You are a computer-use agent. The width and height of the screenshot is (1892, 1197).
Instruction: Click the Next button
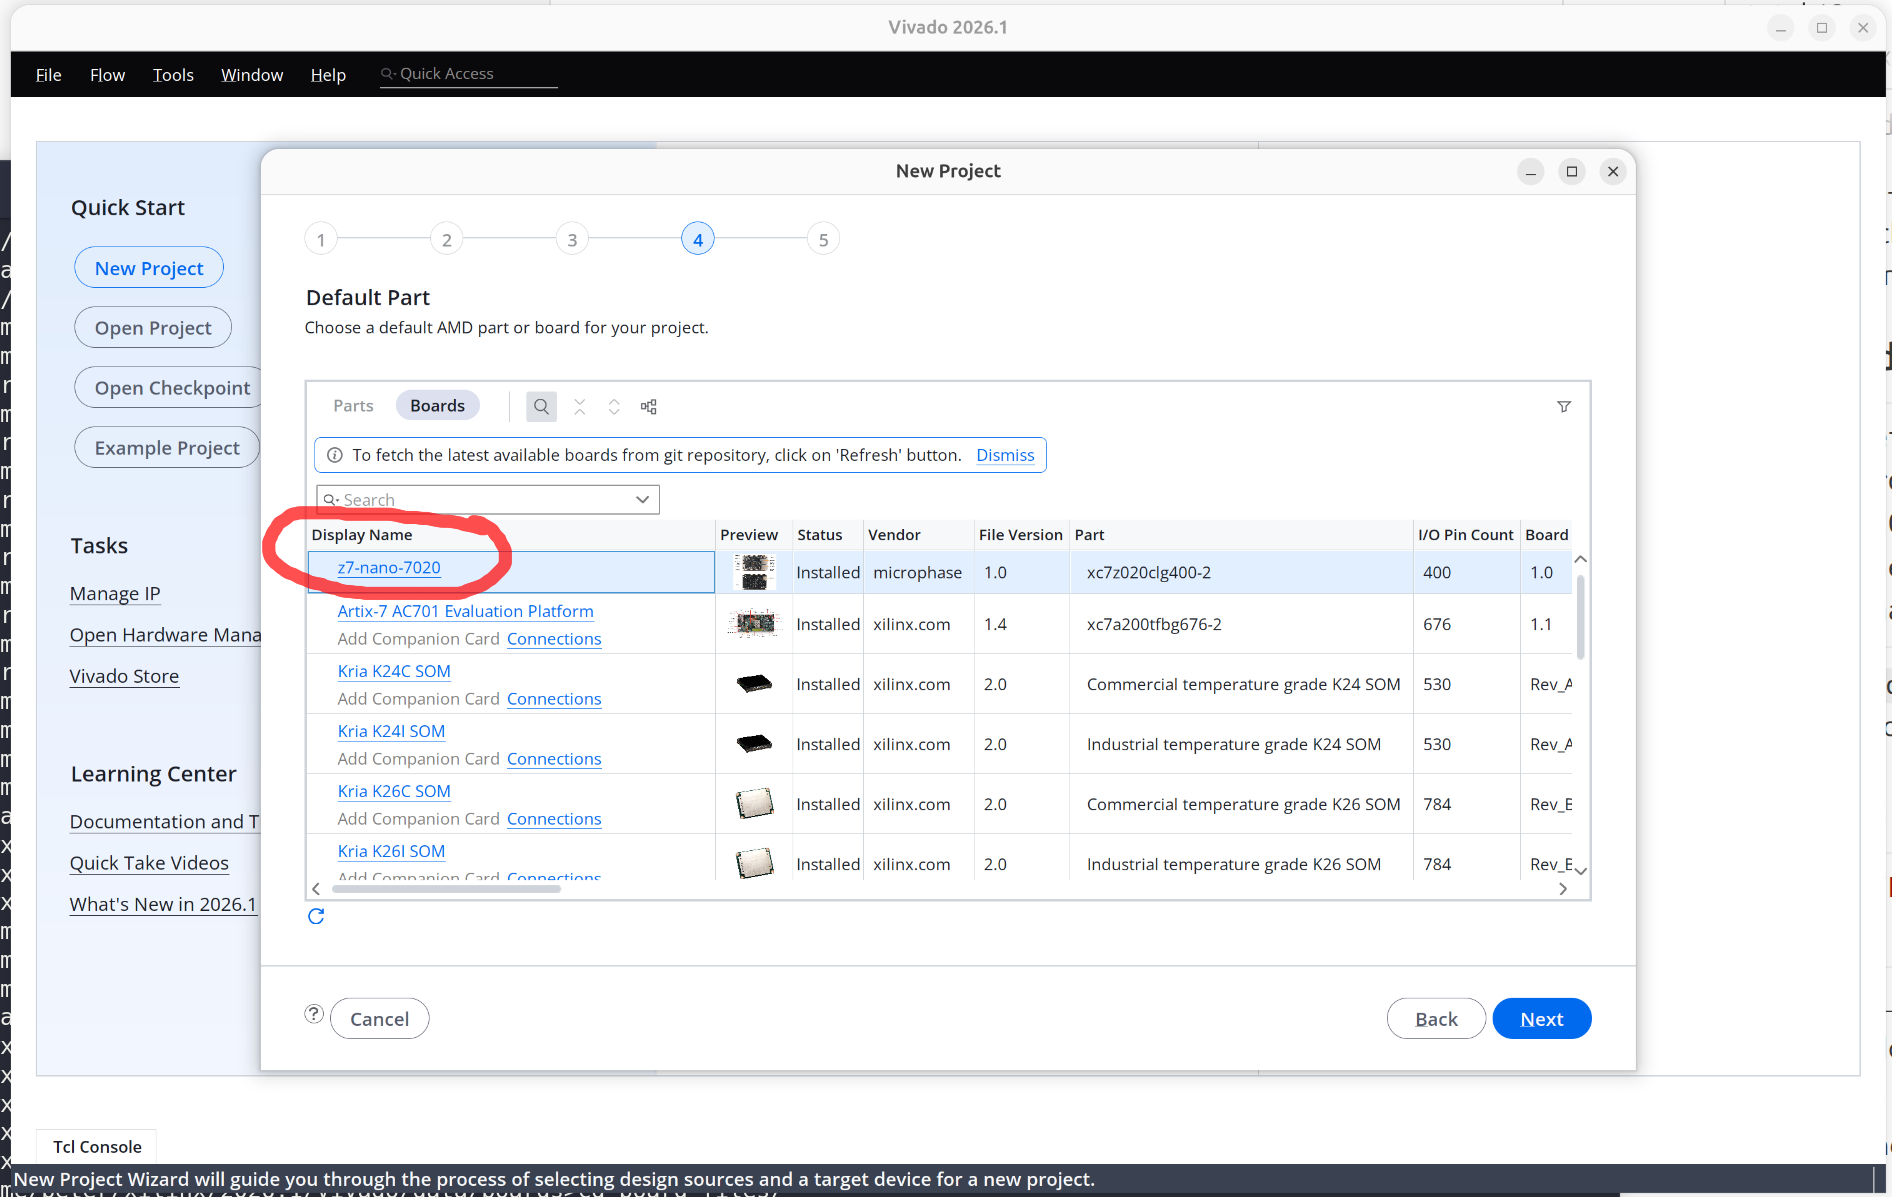pyautogui.click(x=1542, y=1019)
